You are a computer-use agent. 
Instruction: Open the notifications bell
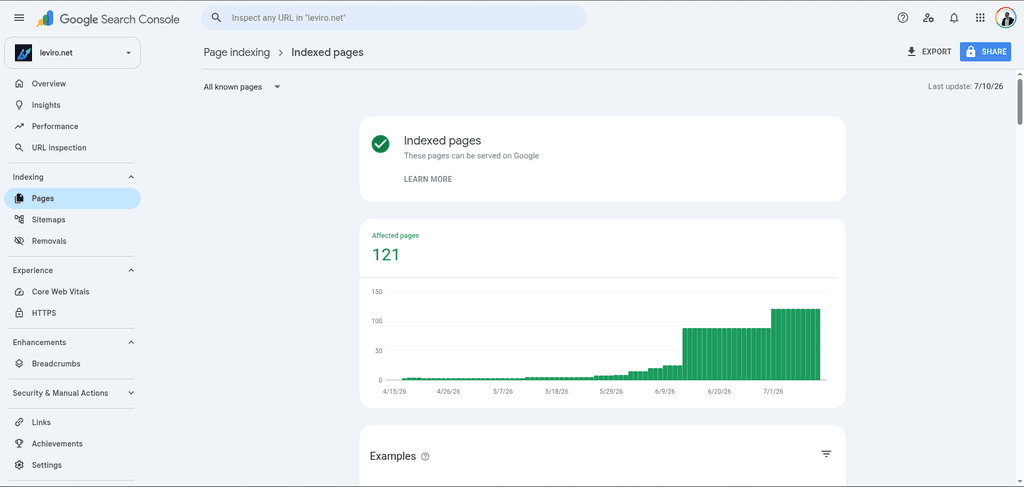(x=954, y=18)
